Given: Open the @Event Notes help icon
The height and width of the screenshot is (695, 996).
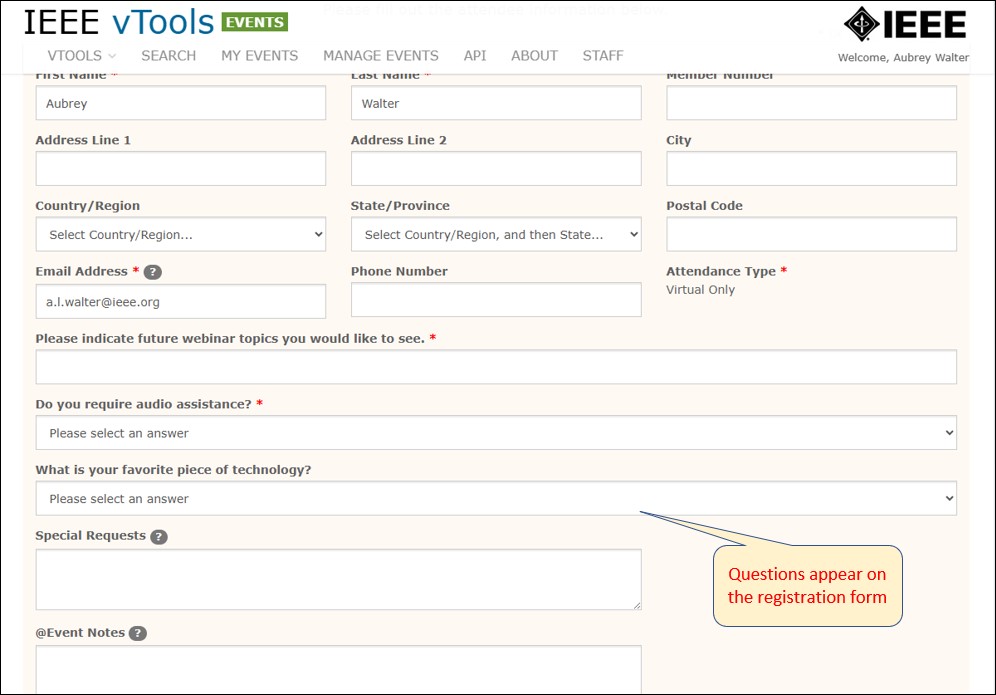Looking at the screenshot, I should point(138,633).
